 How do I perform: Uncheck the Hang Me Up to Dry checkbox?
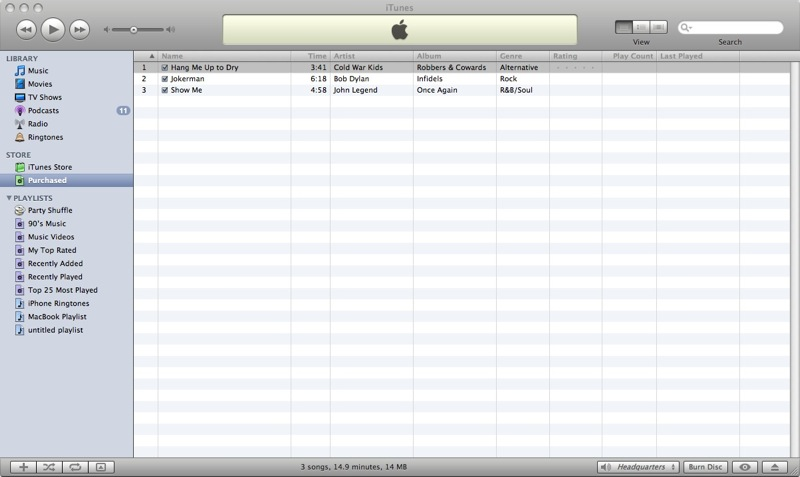[165, 67]
